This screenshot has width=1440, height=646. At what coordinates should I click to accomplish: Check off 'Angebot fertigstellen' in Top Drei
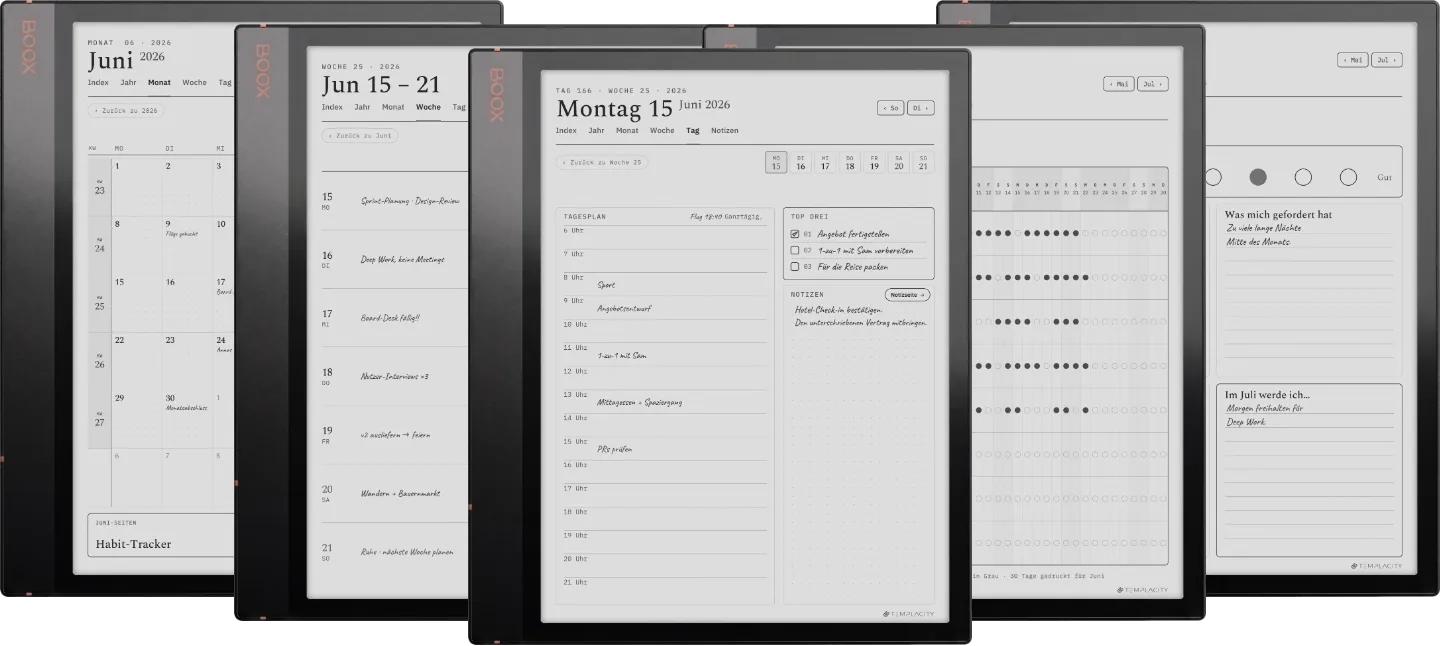795,234
